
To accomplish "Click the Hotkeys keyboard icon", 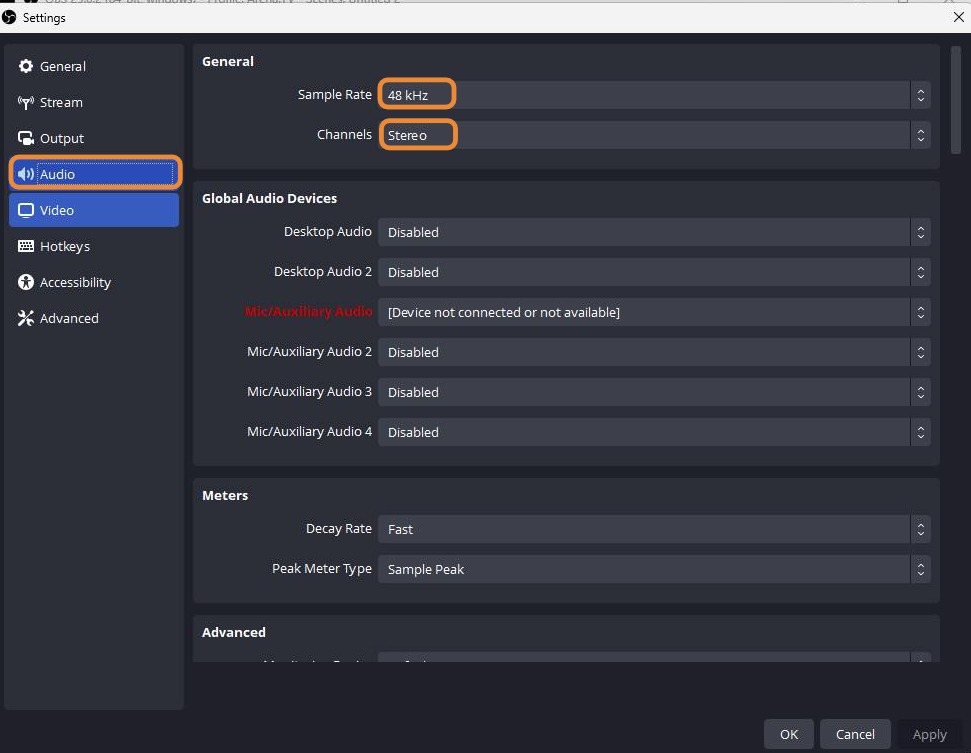I will pyautogui.click(x=25, y=246).
